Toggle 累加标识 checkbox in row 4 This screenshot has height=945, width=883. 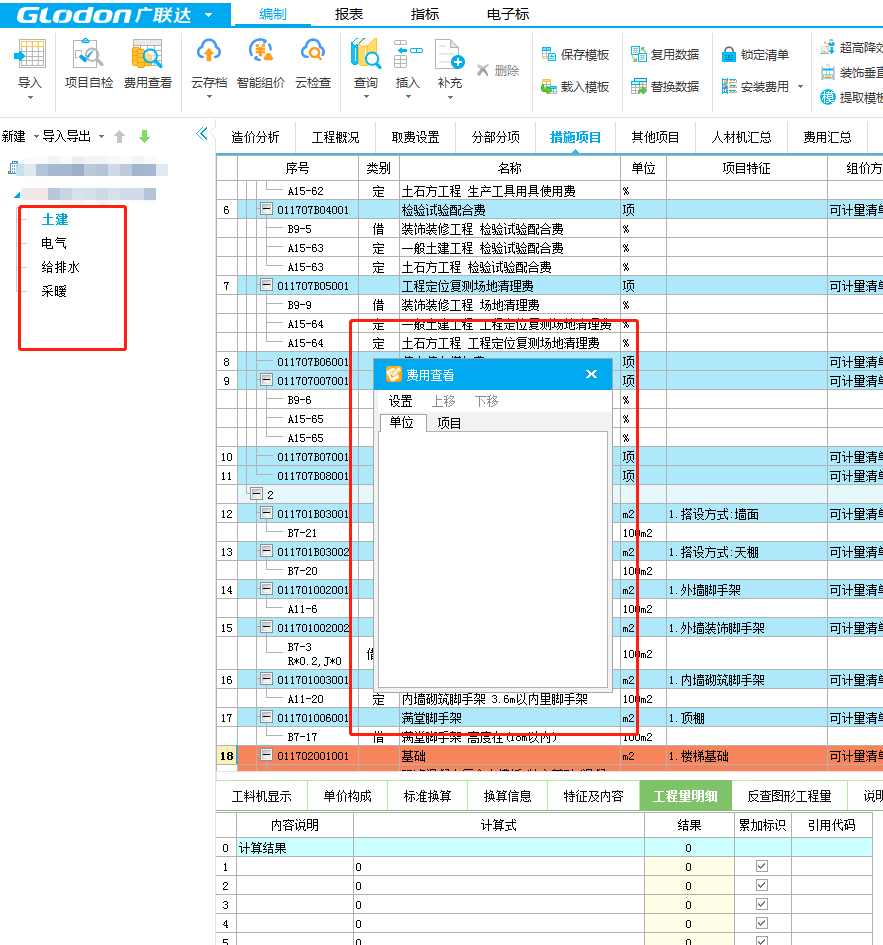pos(762,923)
